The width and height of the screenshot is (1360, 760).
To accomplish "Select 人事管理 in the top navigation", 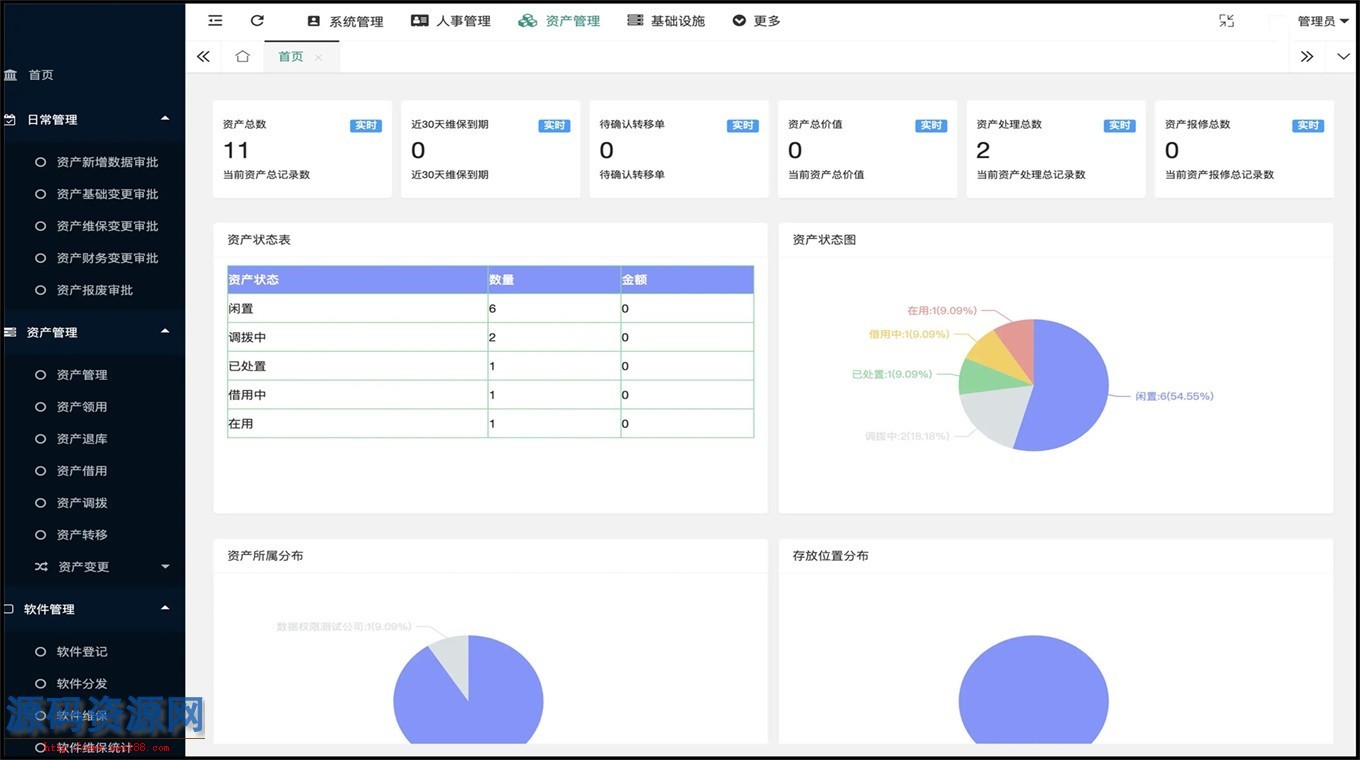I will pos(451,21).
